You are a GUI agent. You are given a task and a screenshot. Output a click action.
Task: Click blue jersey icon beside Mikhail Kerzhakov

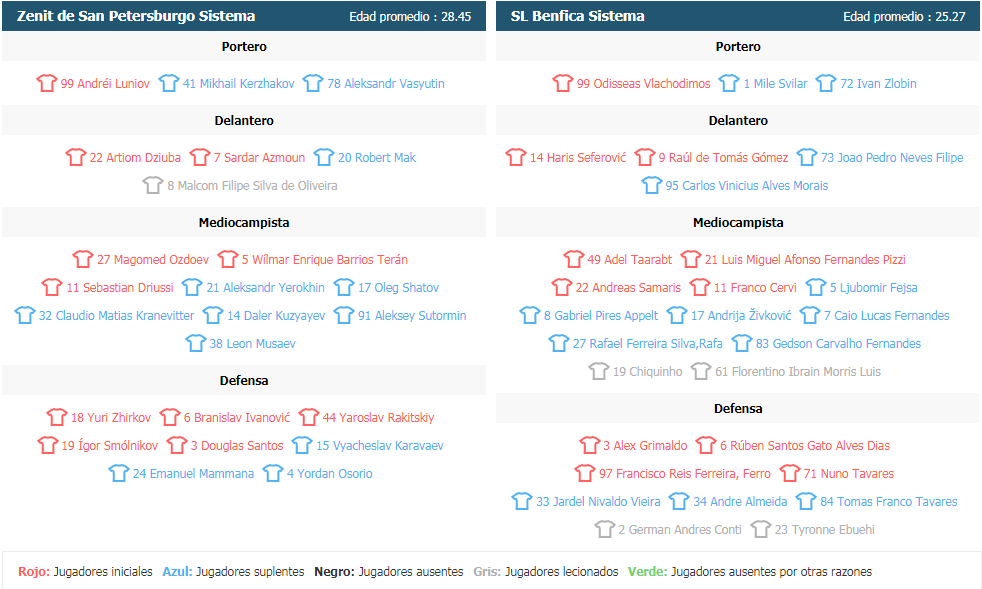click(x=168, y=83)
